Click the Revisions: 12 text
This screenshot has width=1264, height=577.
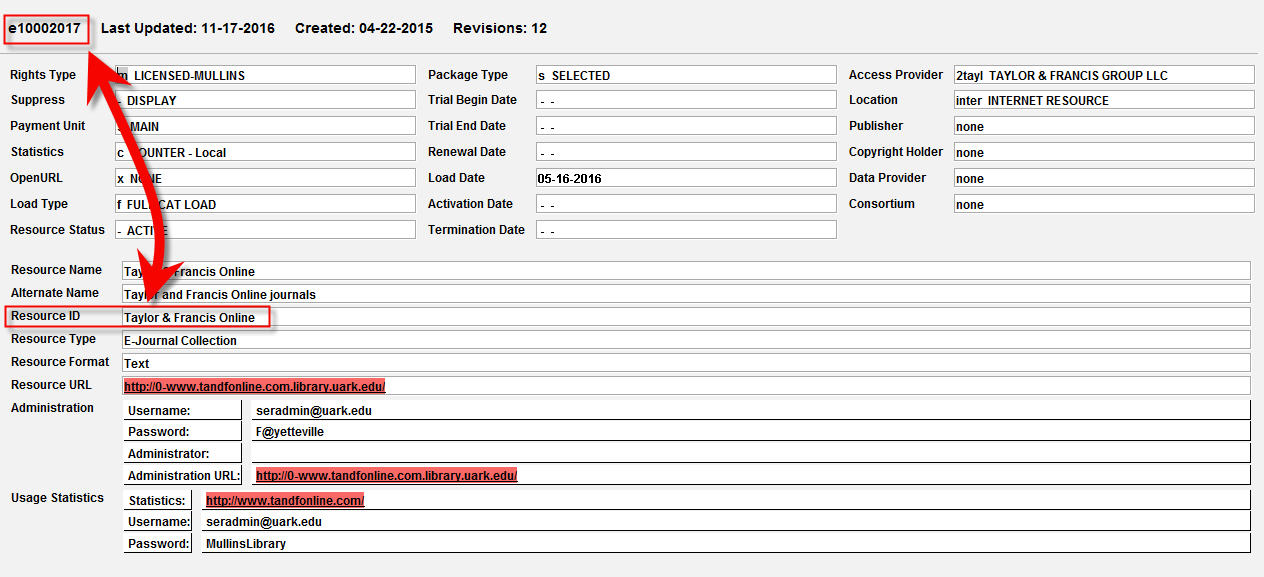(500, 28)
